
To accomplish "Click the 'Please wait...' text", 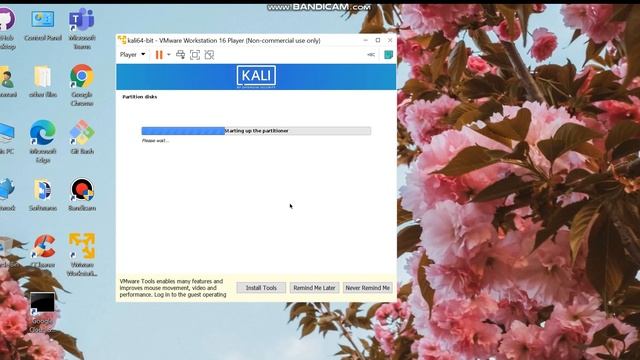I will [x=155, y=140].
